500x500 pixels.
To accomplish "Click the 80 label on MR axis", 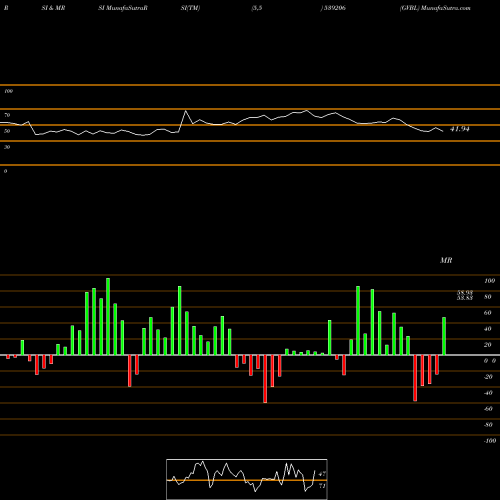I will [487, 297].
